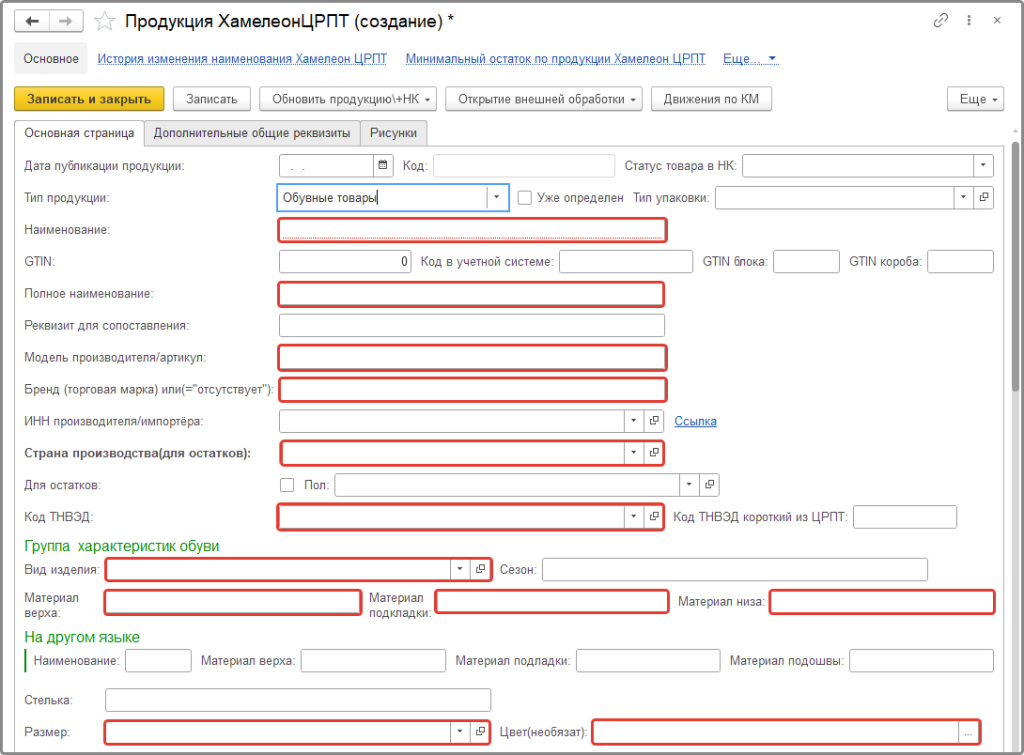Focus the GTIN блока field
Image resolution: width=1024 pixels, height=755 pixels.
pyautogui.click(x=807, y=261)
